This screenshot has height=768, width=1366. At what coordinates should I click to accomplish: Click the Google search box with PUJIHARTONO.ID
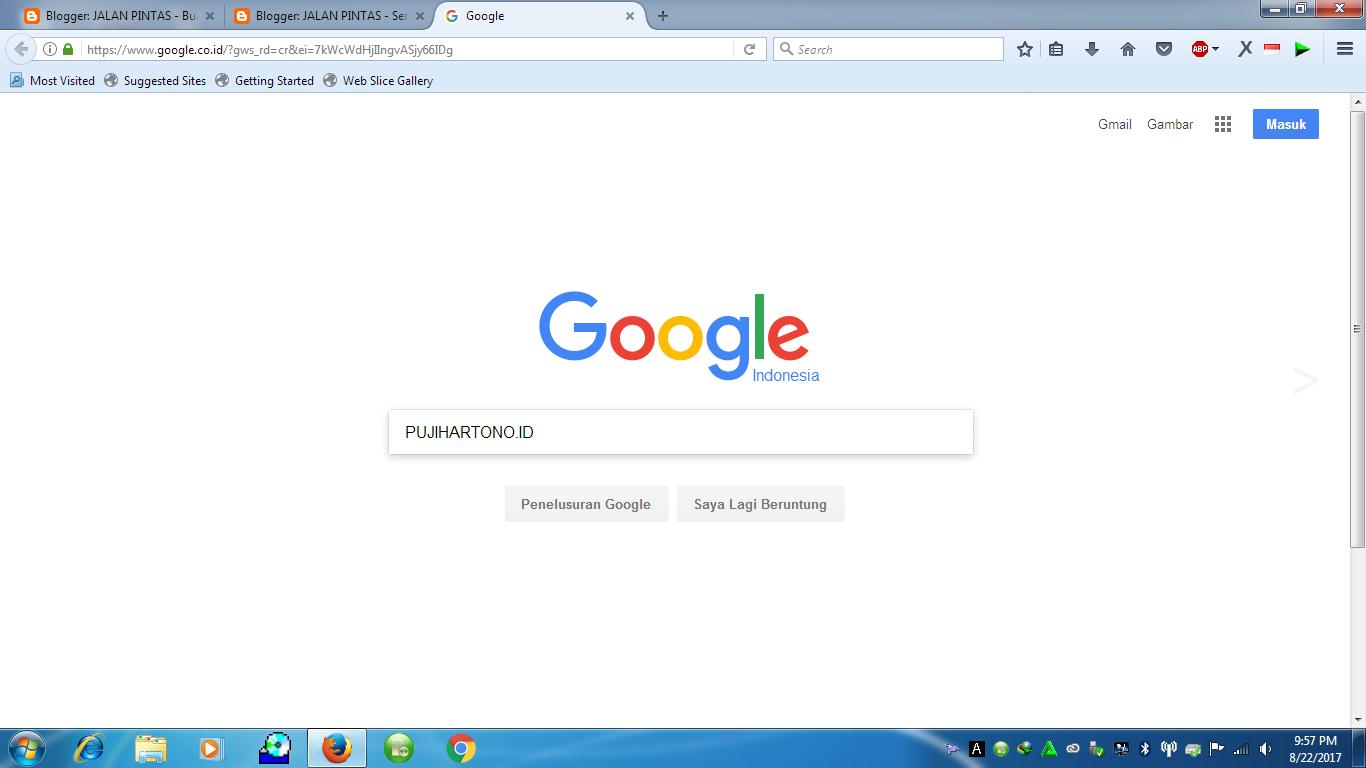tap(681, 432)
